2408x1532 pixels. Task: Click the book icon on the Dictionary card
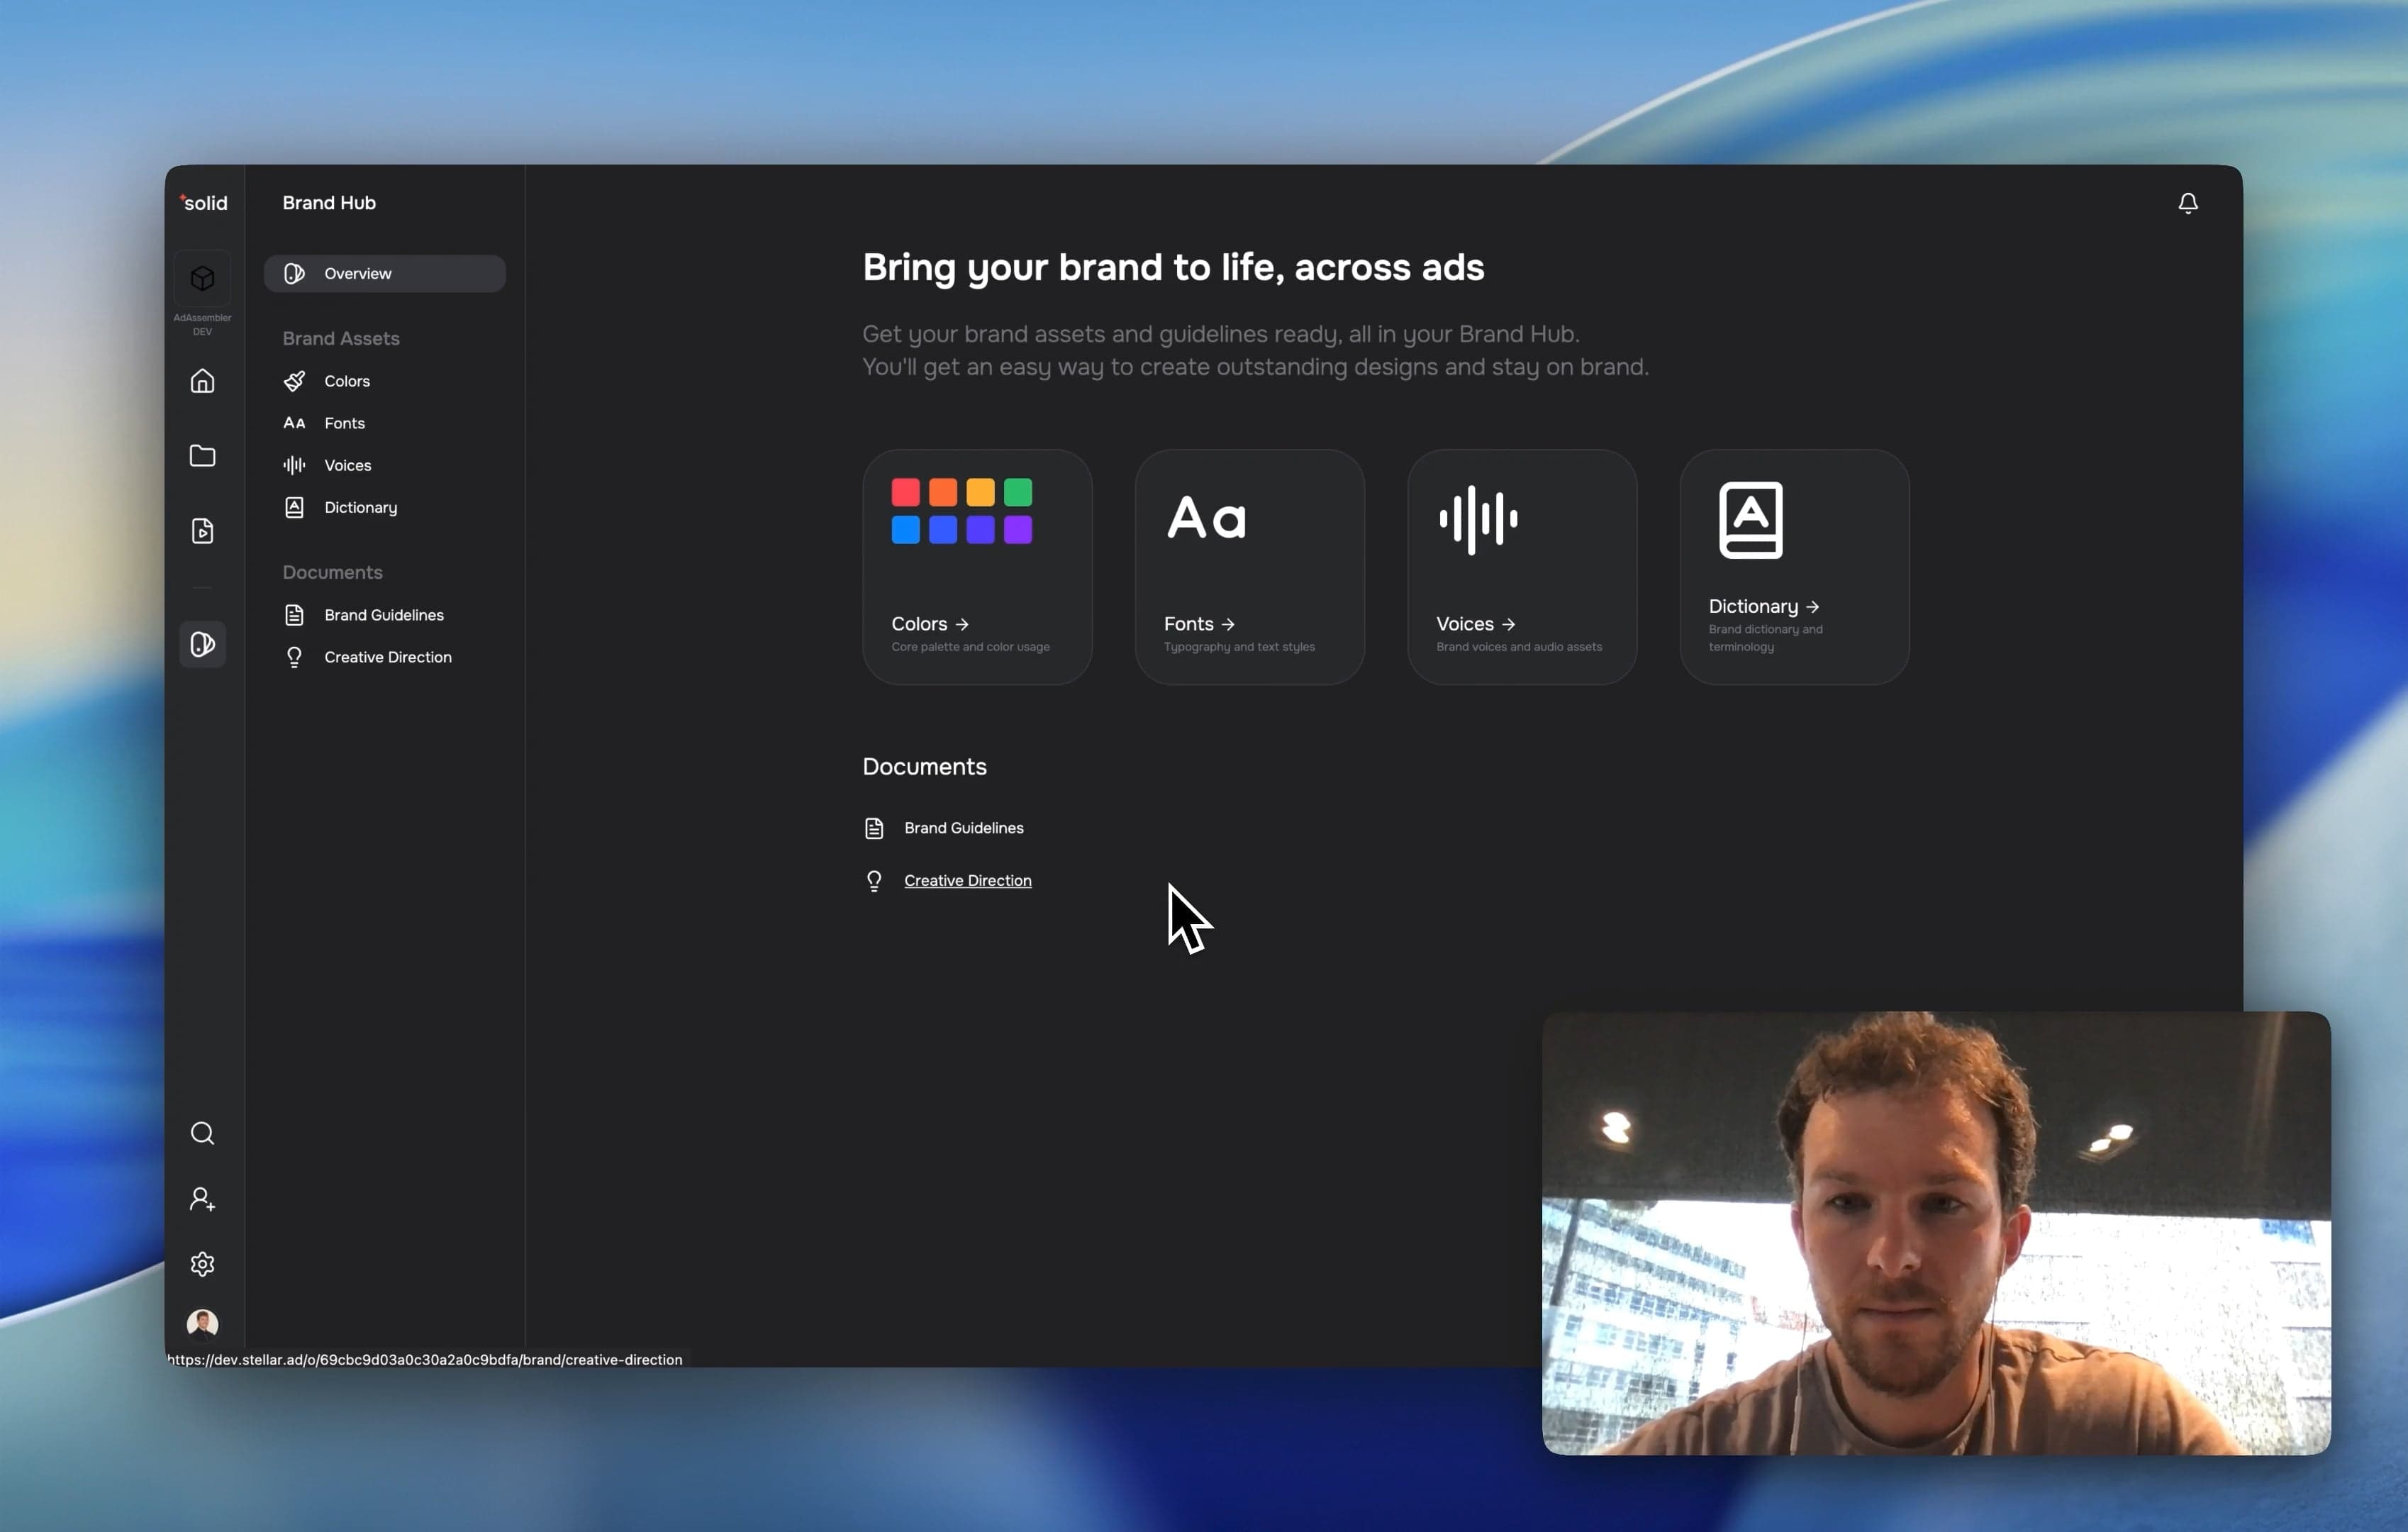[x=1751, y=520]
